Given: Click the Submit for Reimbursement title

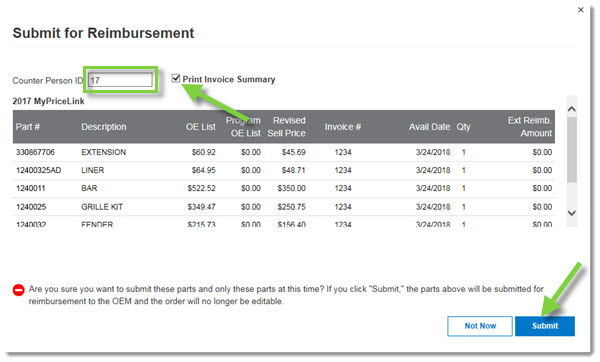Looking at the screenshot, I should coord(103,33).
